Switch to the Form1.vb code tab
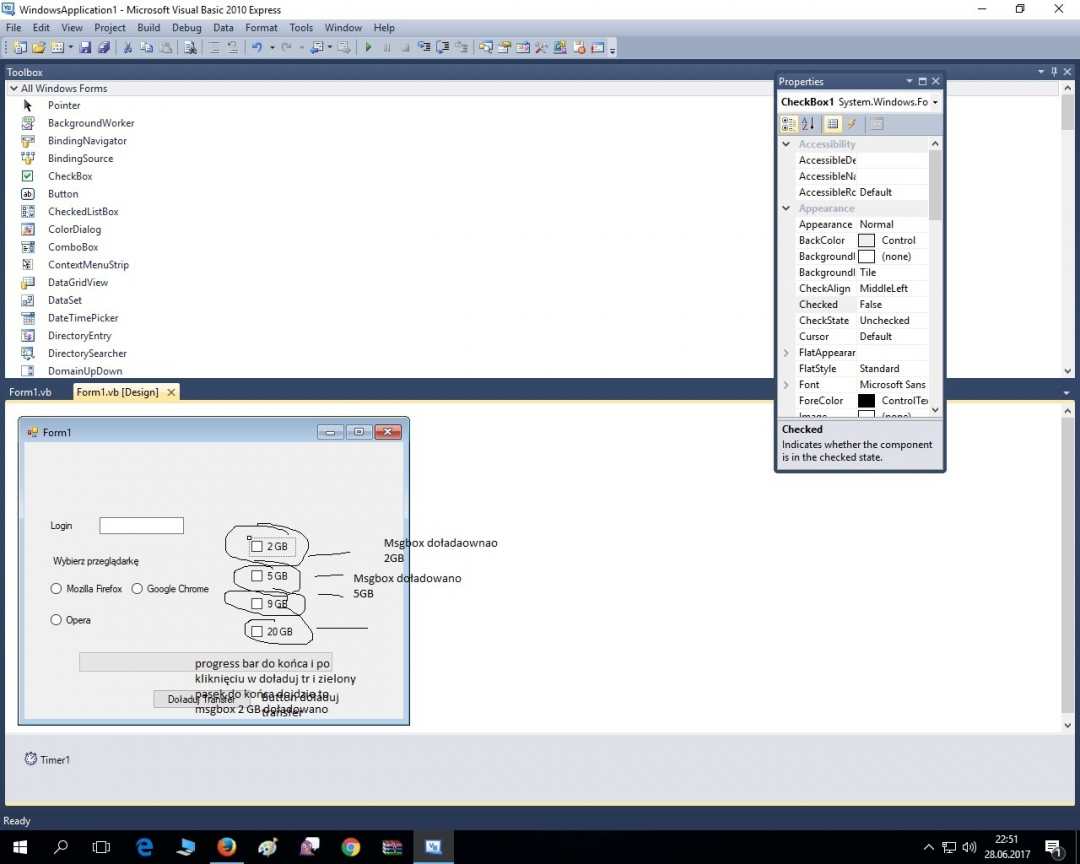This screenshot has height=864, width=1080. pos(31,392)
